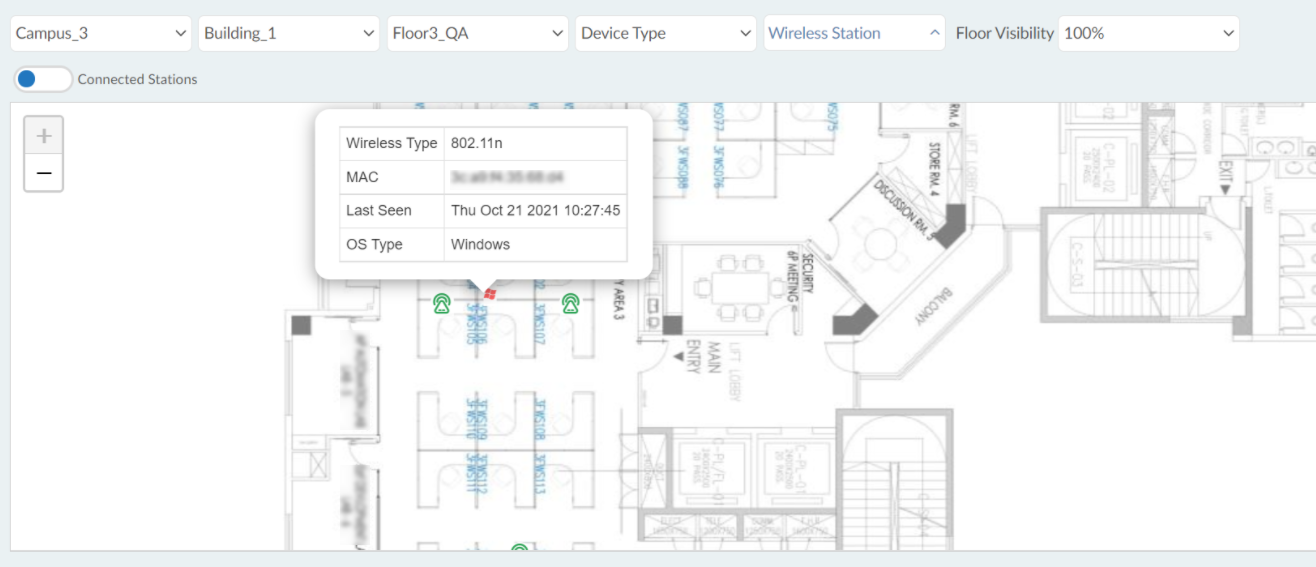Click the Last Seen timestamp value
1316x567 pixels.
536,211
